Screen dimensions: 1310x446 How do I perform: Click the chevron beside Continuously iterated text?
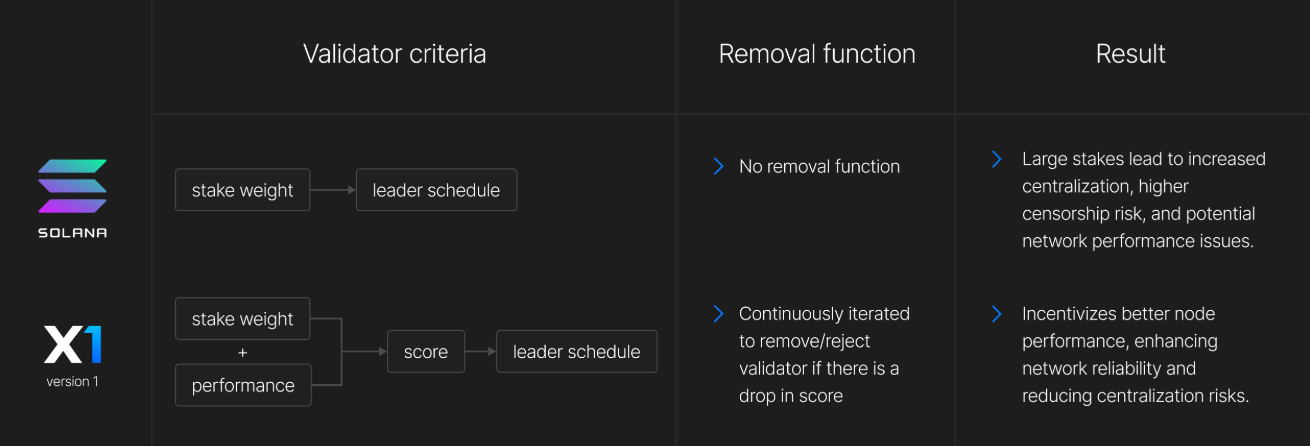pos(718,314)
